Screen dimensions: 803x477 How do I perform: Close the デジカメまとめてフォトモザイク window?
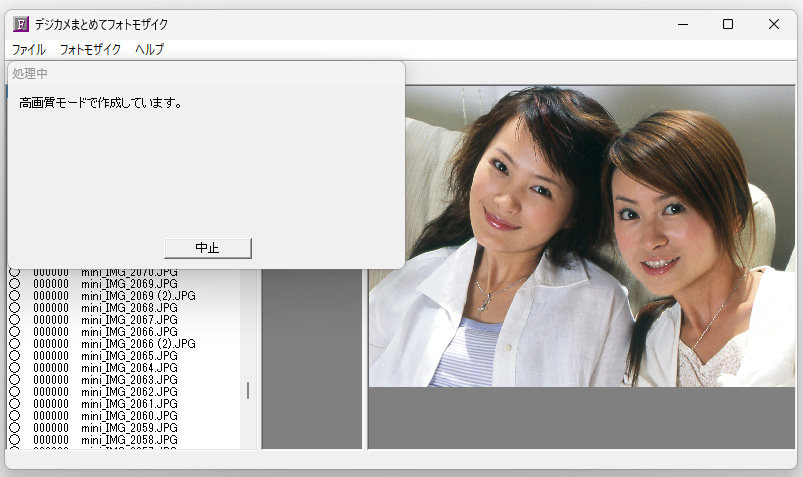click(x=774, y=24)
